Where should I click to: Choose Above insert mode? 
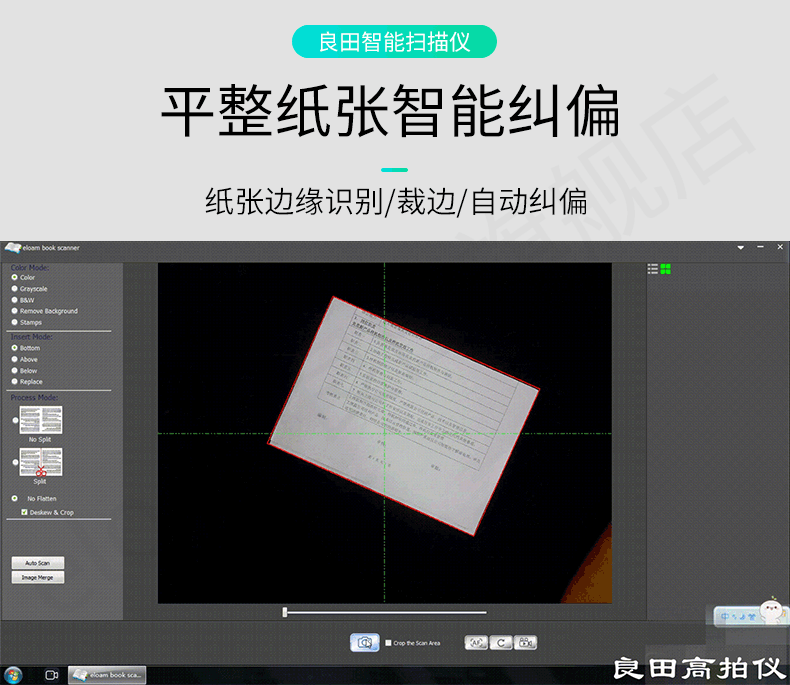pyautogui.click(x=14, y=359)
